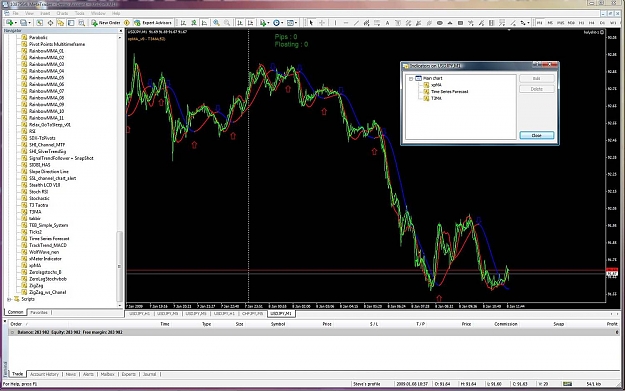This screenshot has width=625, height=391.
Task: Select SSL_channel_chart_alert in Navigator
Action: 52,178
